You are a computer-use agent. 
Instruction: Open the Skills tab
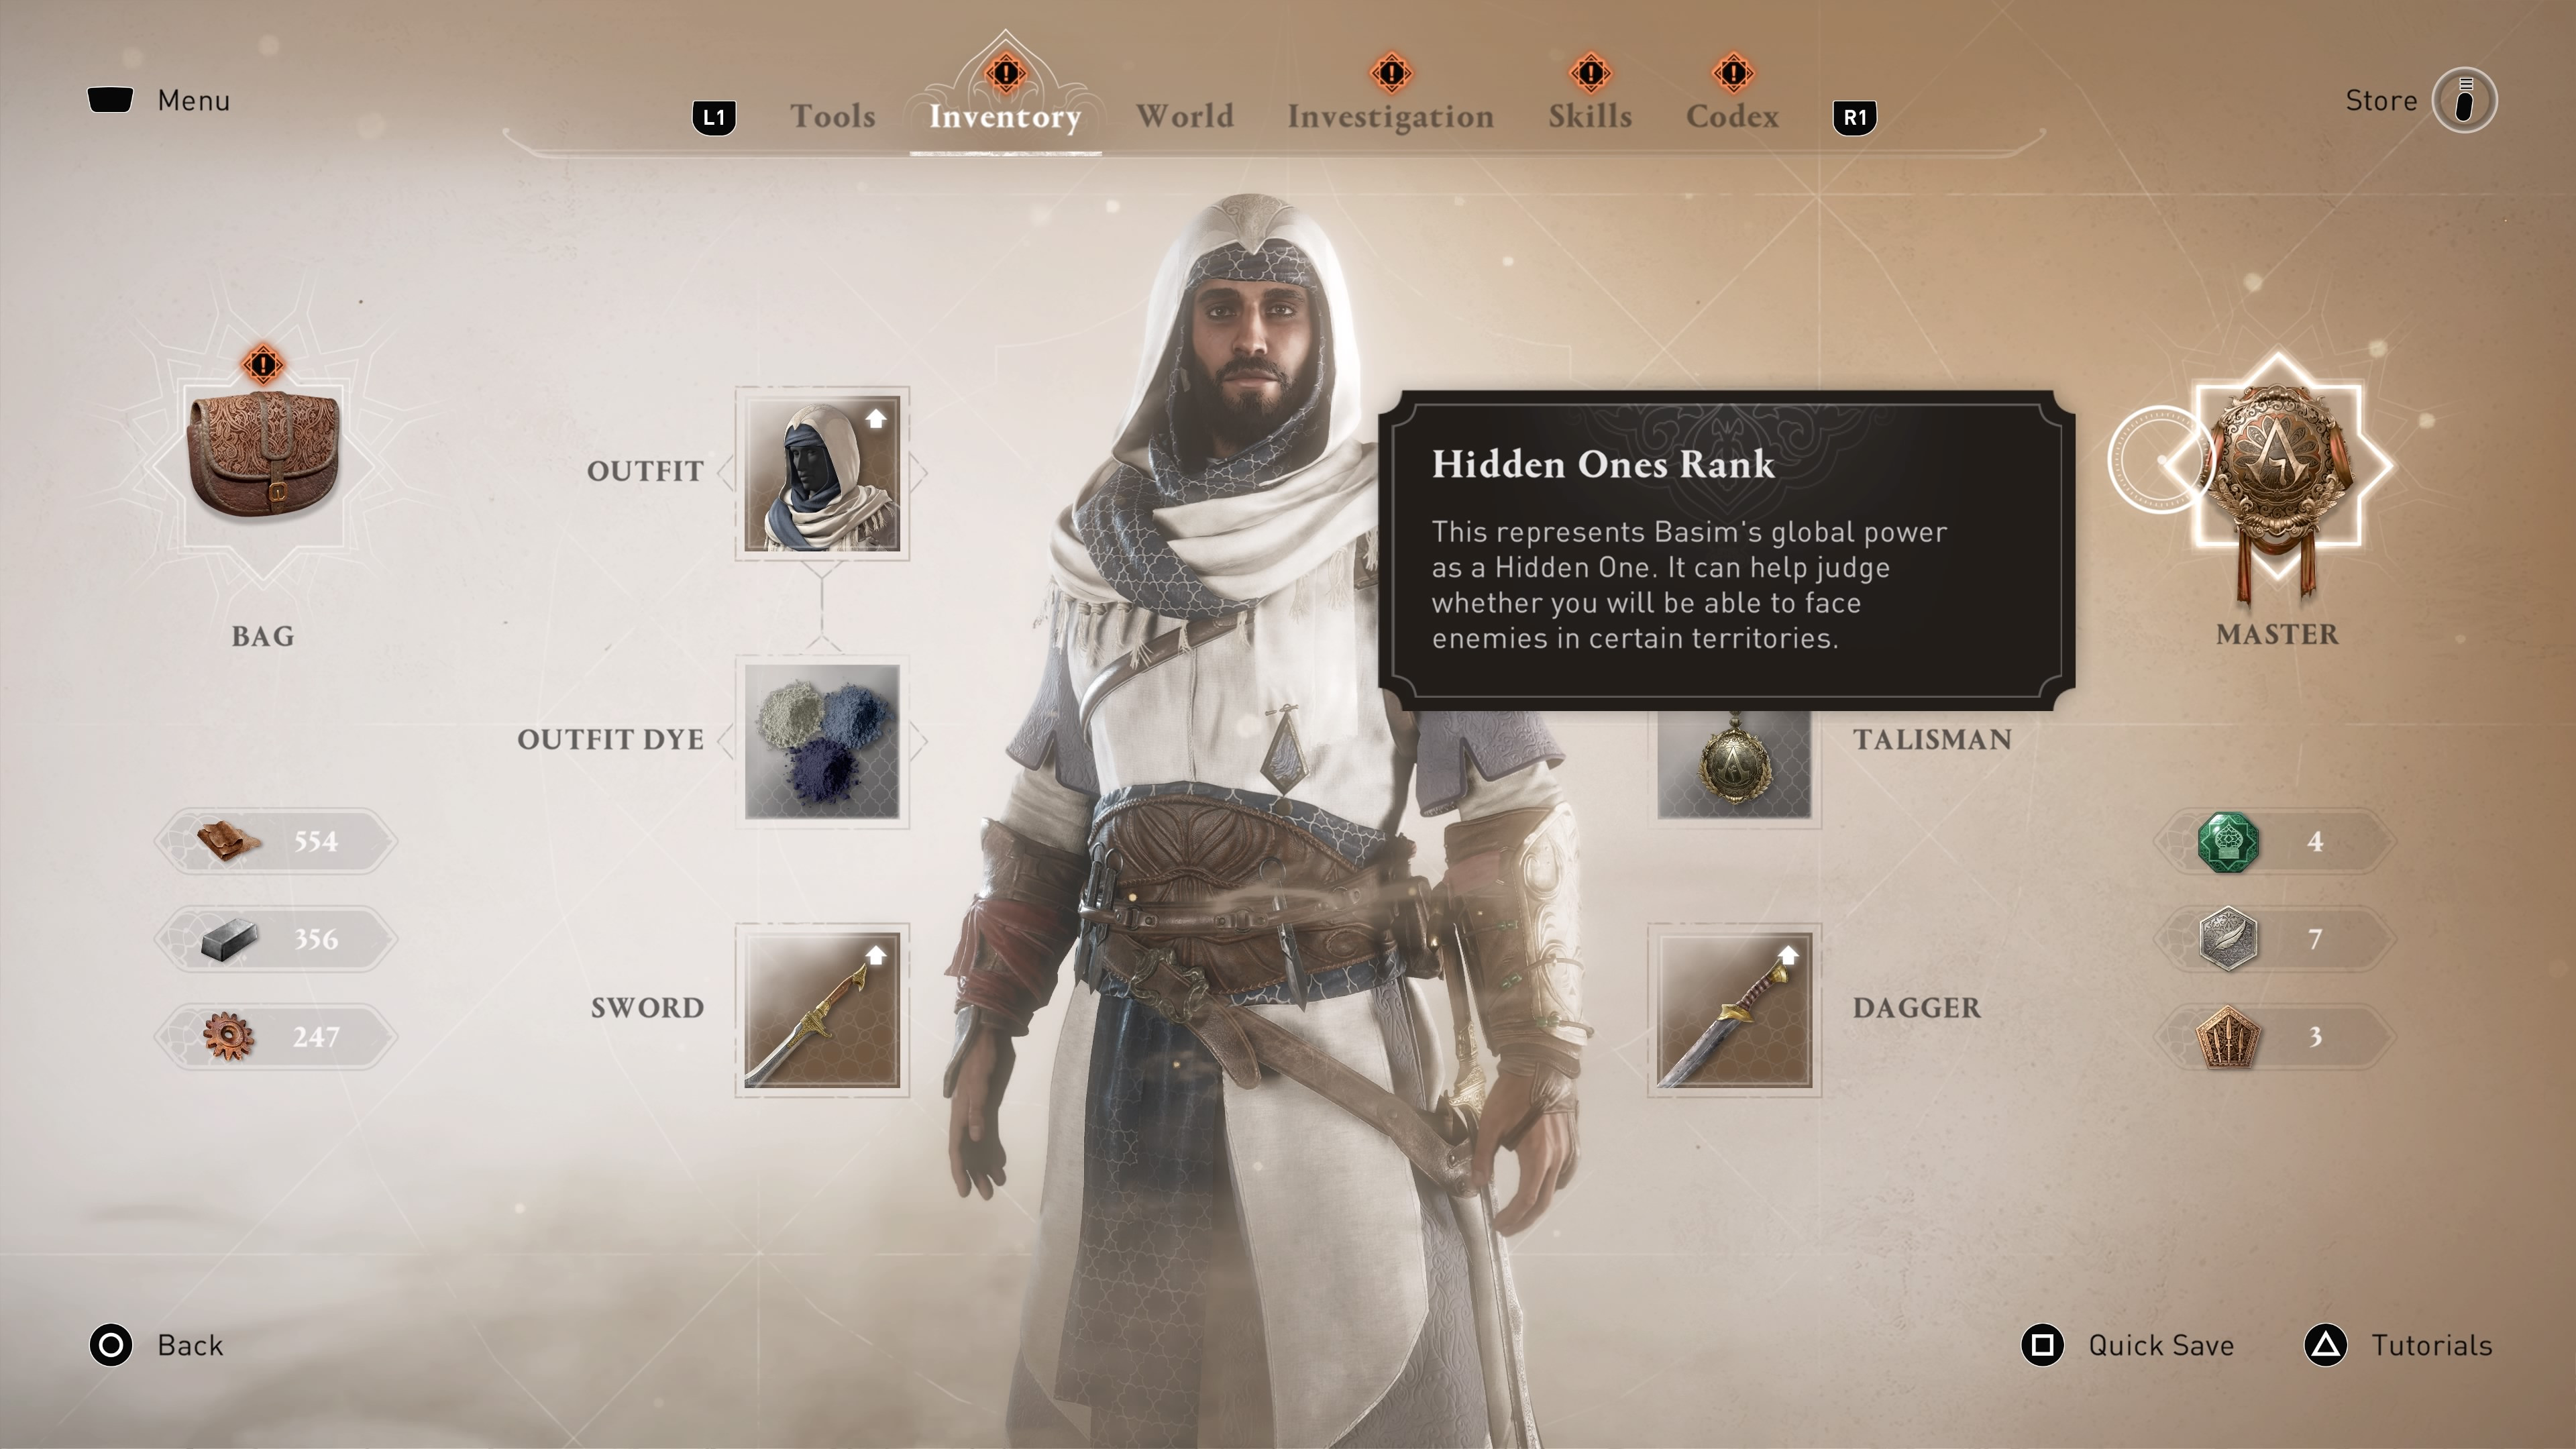1589,115
